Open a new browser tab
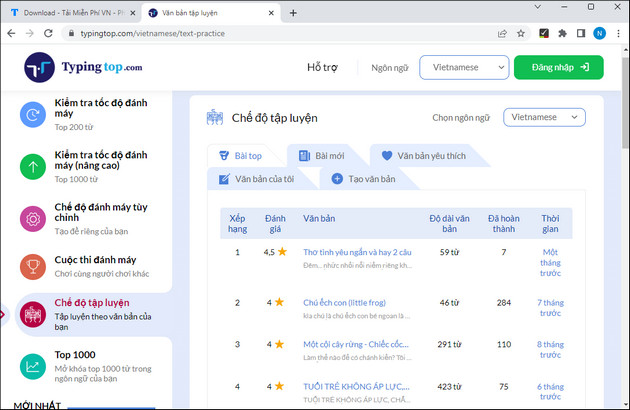Screen dimensions: 630x410 click(293, 12)
